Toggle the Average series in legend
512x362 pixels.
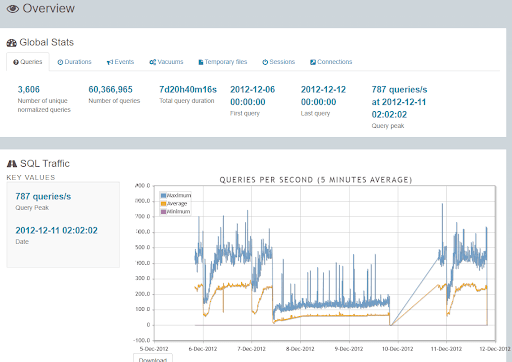coord(174,203)
